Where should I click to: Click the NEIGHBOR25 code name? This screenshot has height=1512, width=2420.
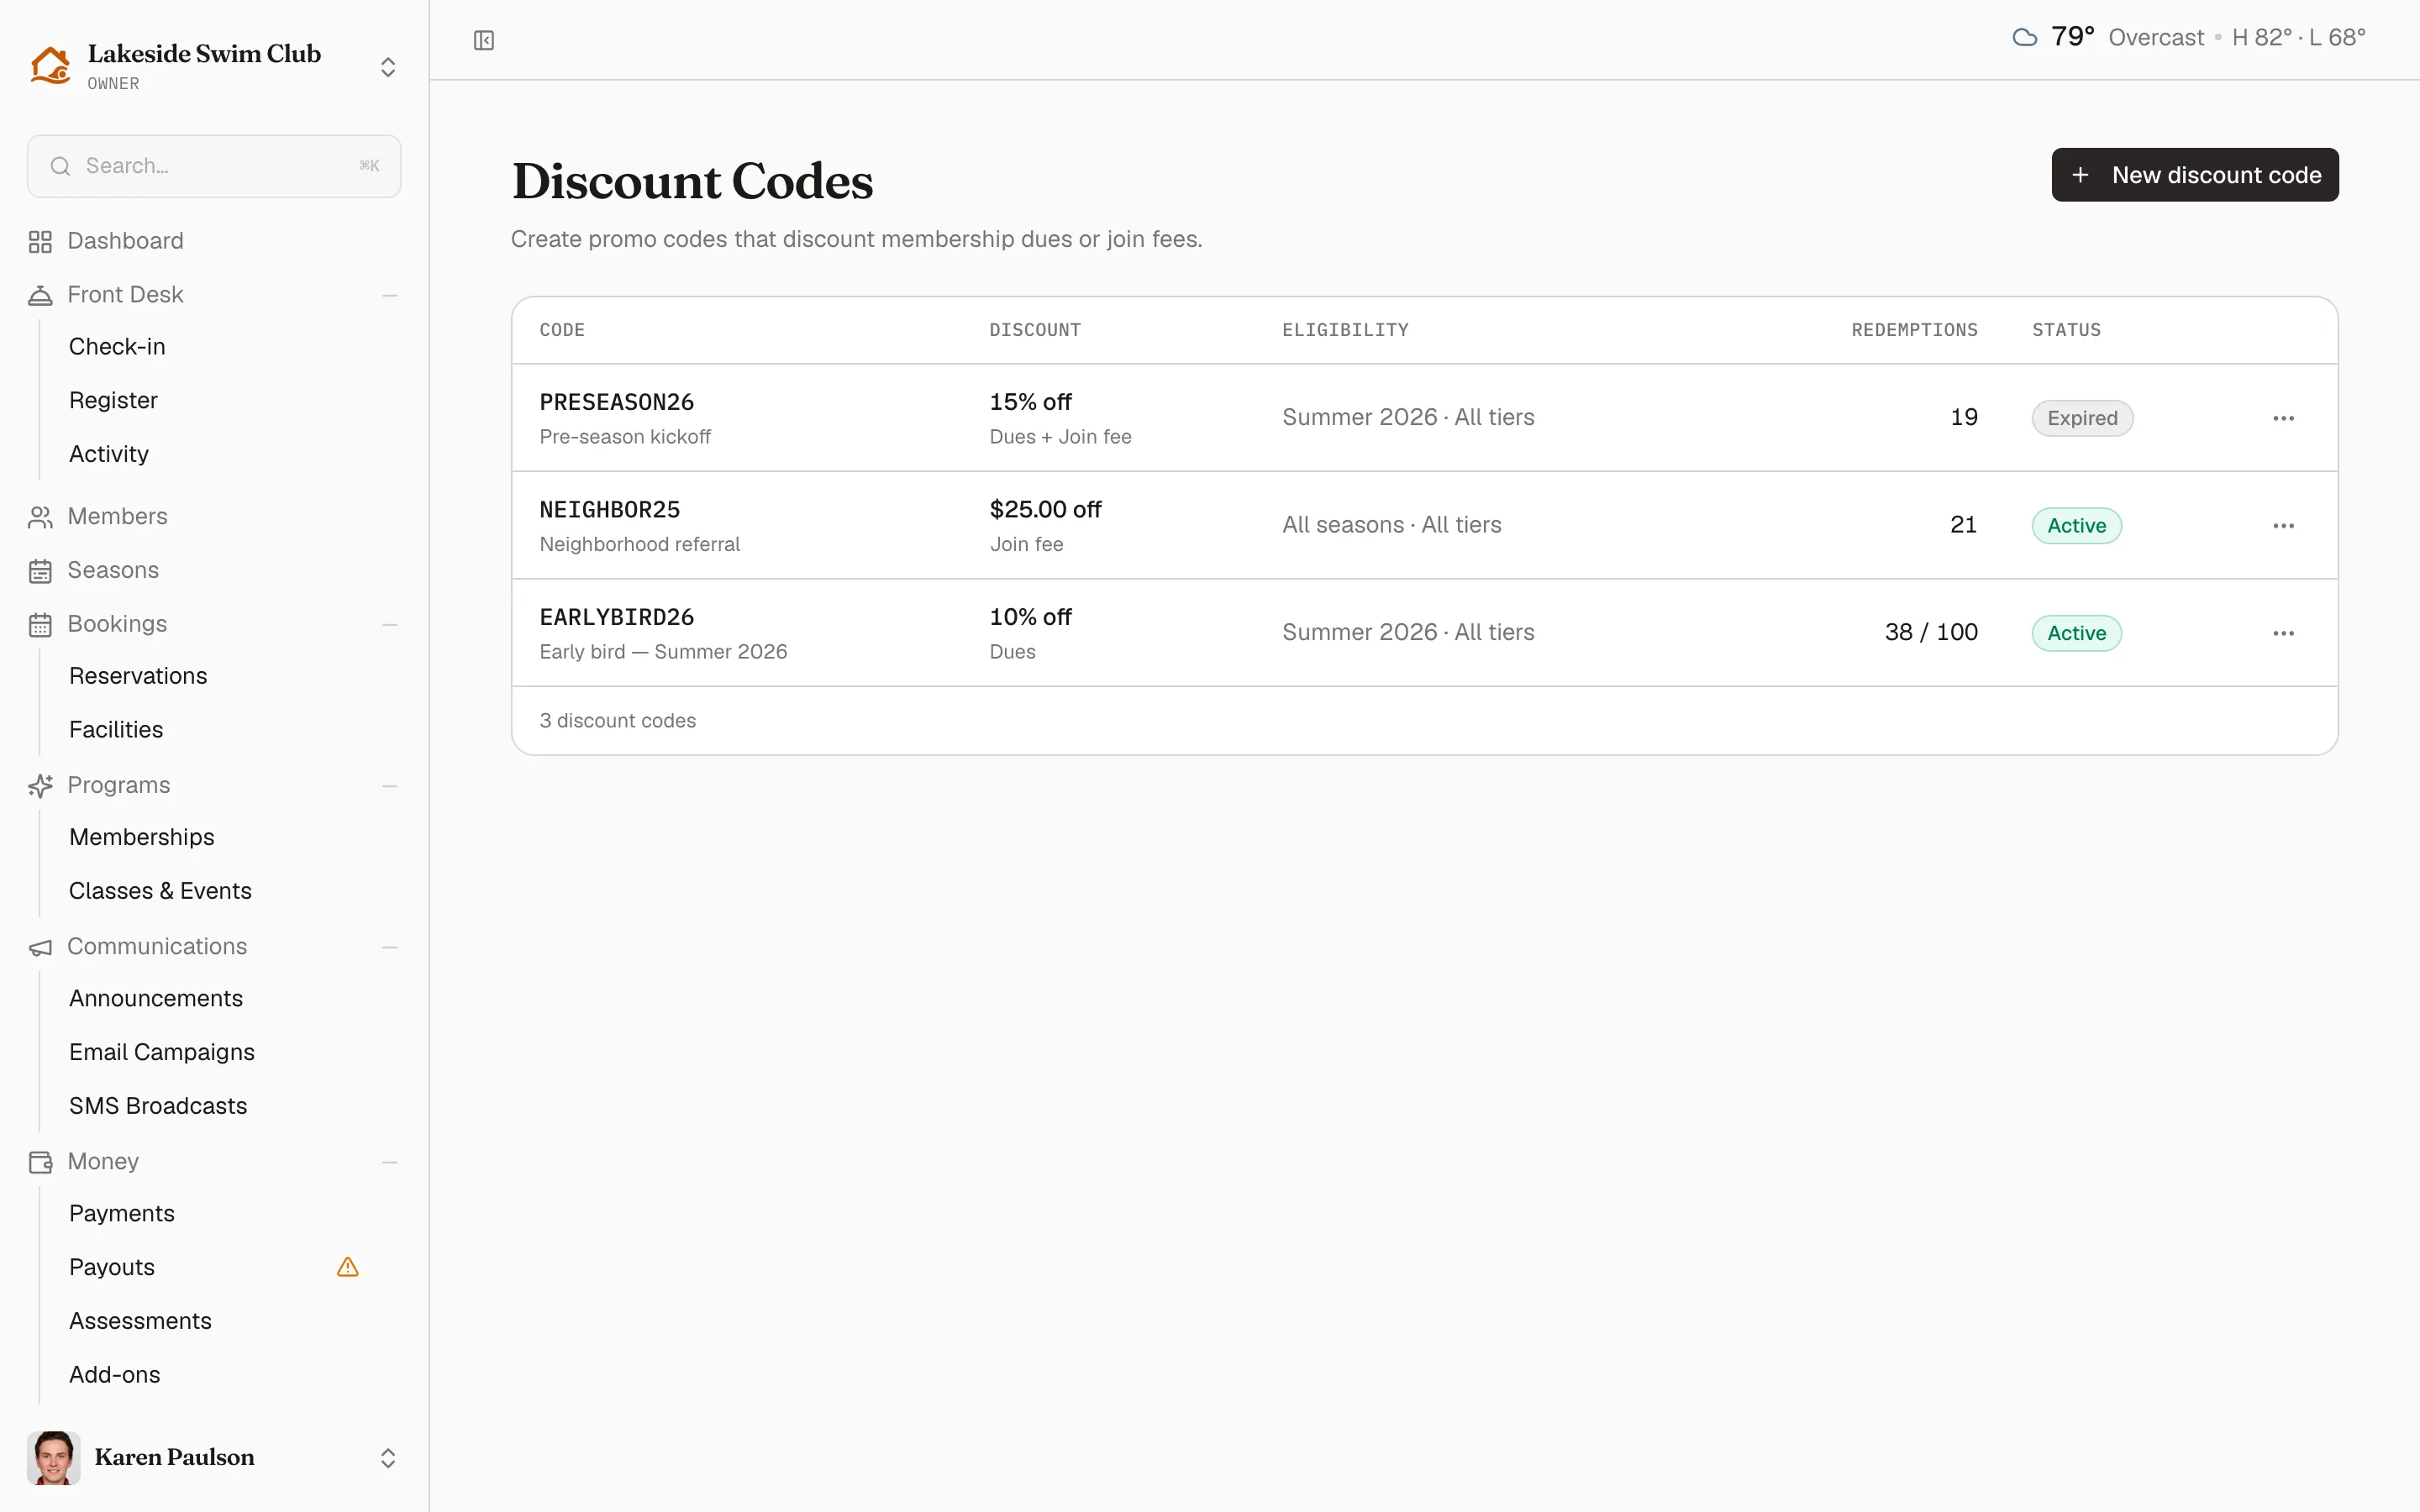tap(610, 510)
